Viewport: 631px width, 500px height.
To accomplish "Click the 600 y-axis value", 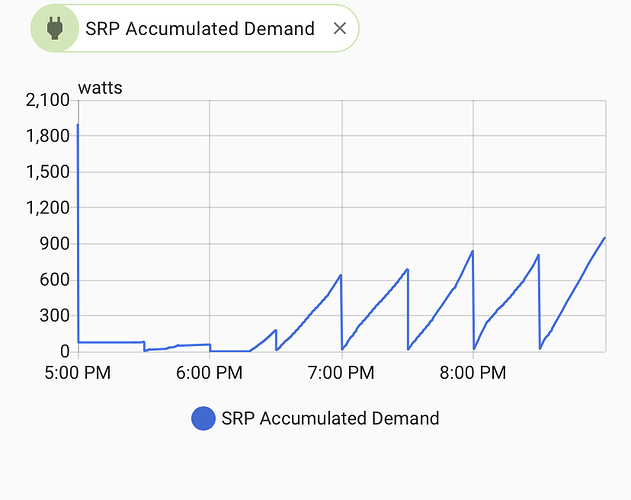I will (55, 279).
